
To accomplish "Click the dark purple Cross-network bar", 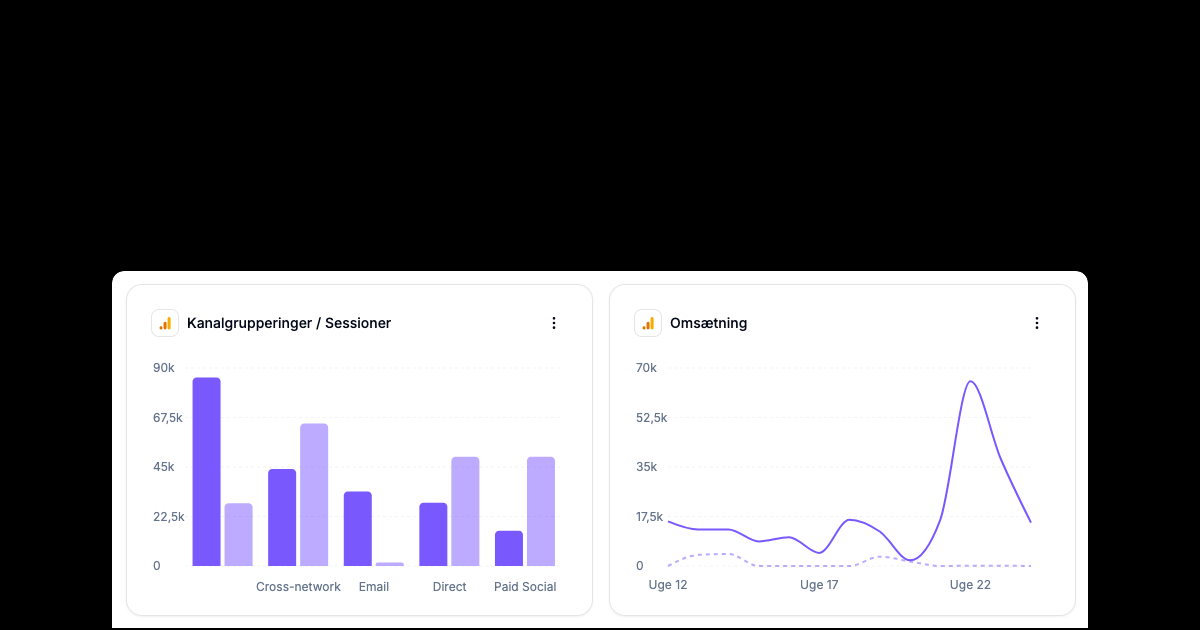I will pyautogui.click(x=282, y=517).
